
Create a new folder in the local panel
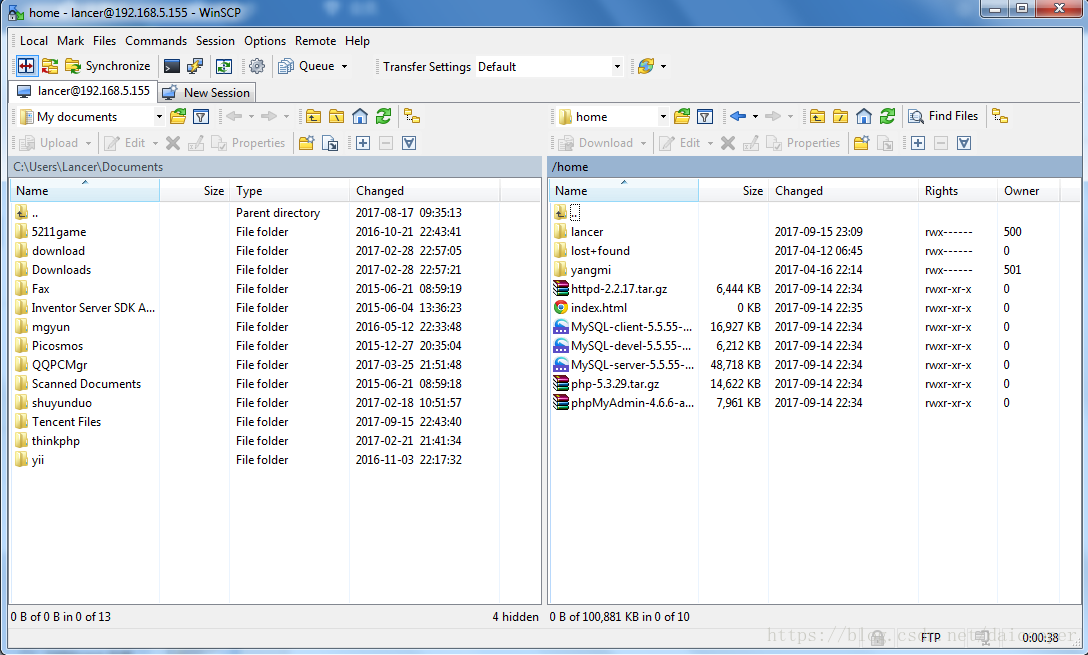click(x=306, y=143)
